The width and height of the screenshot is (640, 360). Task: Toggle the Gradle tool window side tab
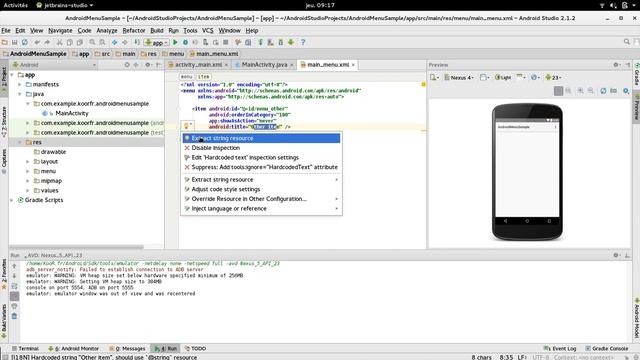(636, 74)
